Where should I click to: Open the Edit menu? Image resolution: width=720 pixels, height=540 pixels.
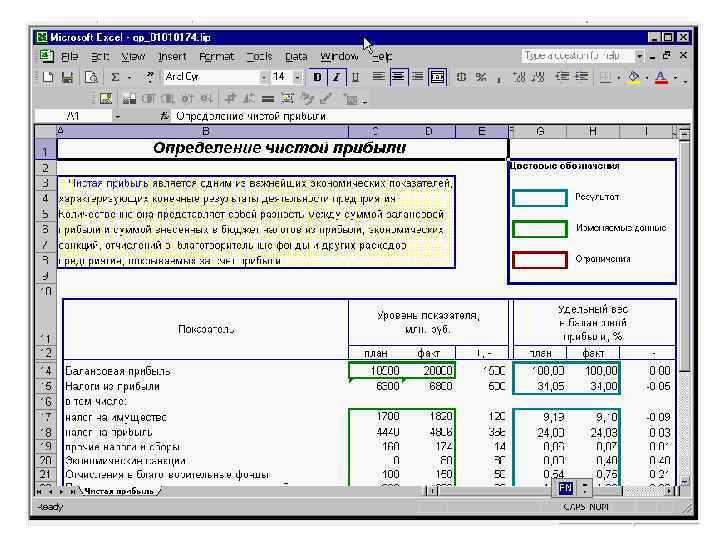pos(100,56)
